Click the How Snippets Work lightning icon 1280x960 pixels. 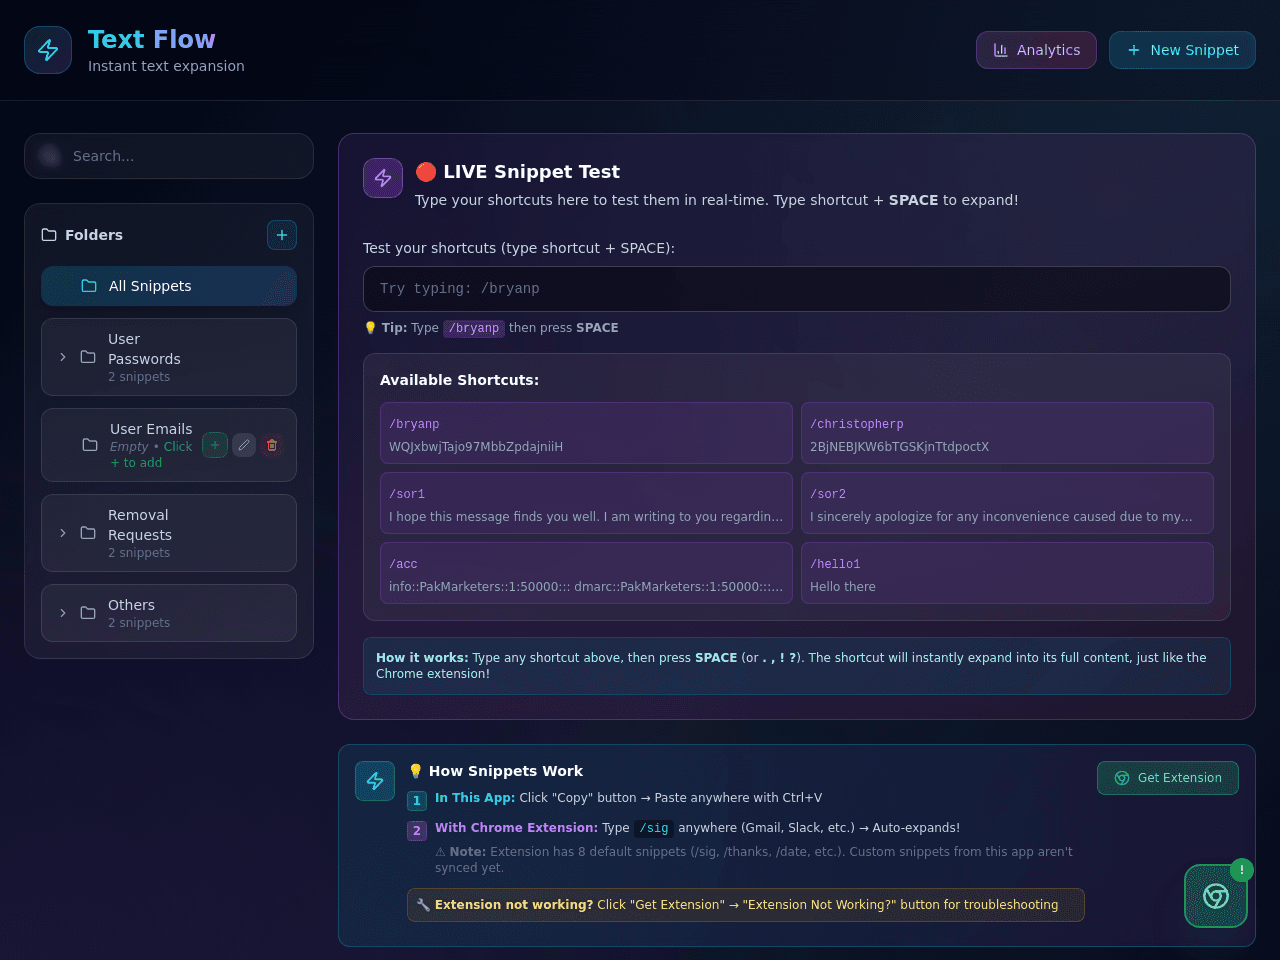tap(375, 781)
